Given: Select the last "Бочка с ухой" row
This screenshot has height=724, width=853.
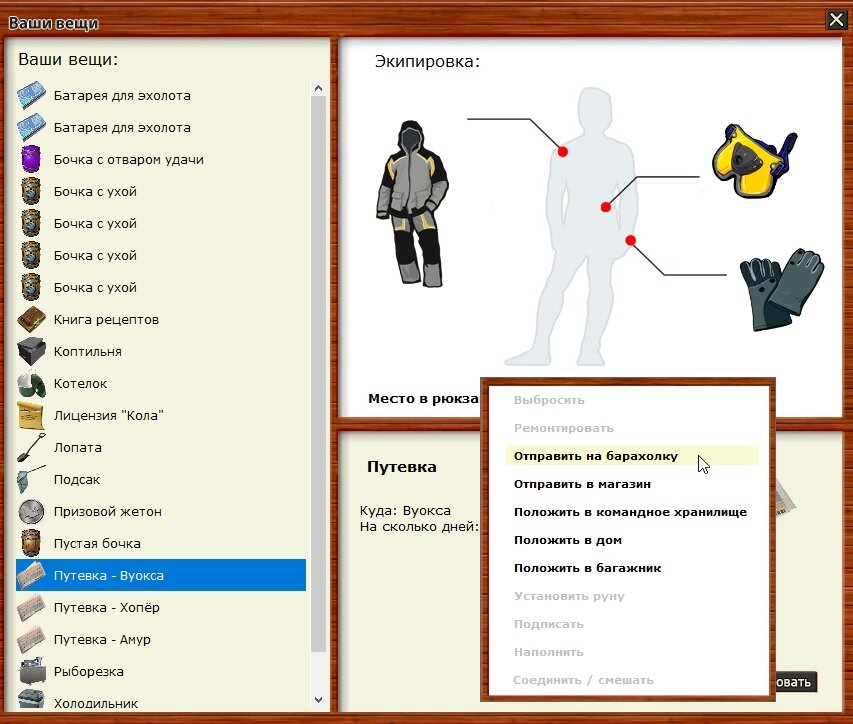Looking at the screenshot, I should [x=161, y=288].
